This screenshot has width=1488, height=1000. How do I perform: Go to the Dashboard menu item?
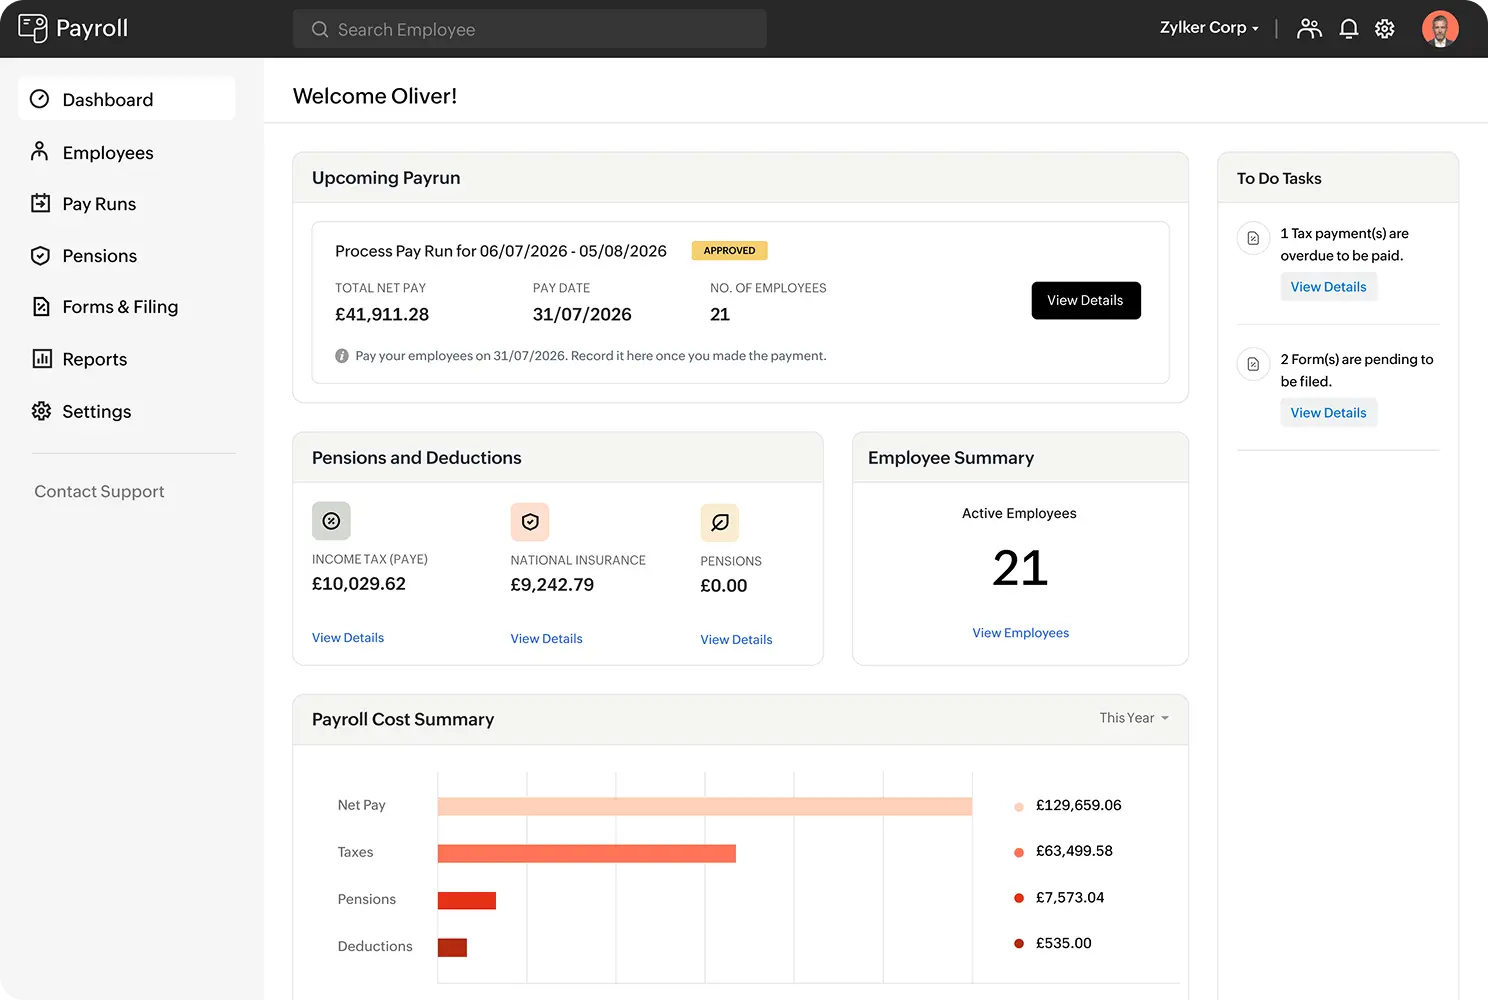pos(127,99)
